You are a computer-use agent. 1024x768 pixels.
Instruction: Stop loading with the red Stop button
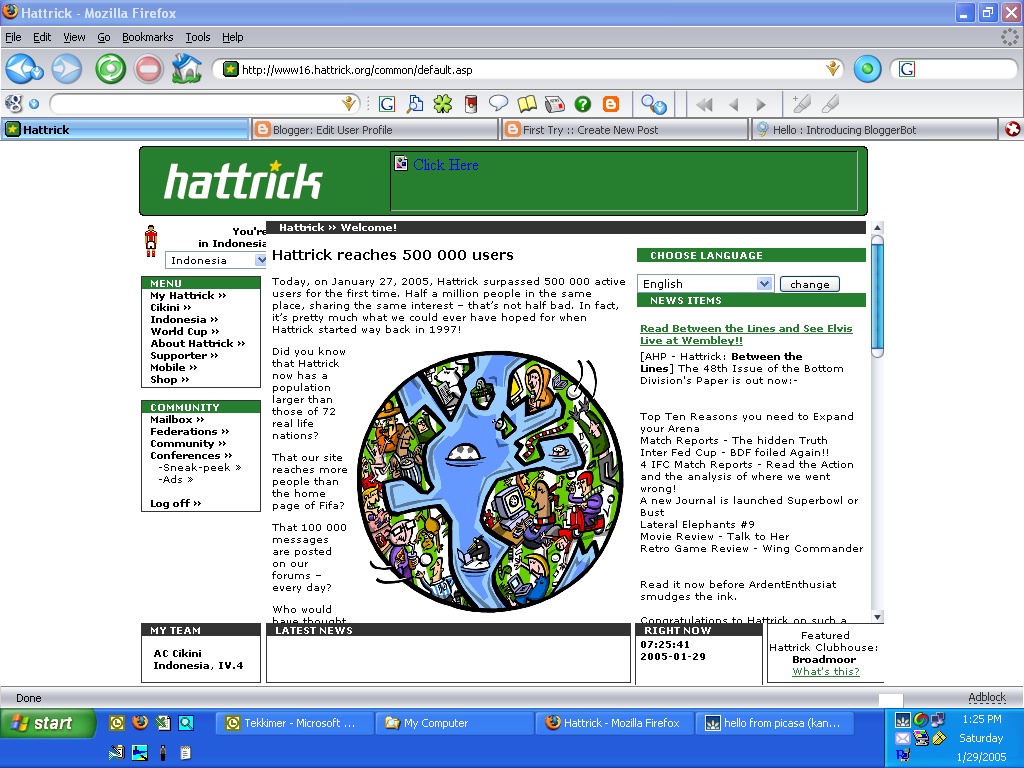tap(149, 69)
